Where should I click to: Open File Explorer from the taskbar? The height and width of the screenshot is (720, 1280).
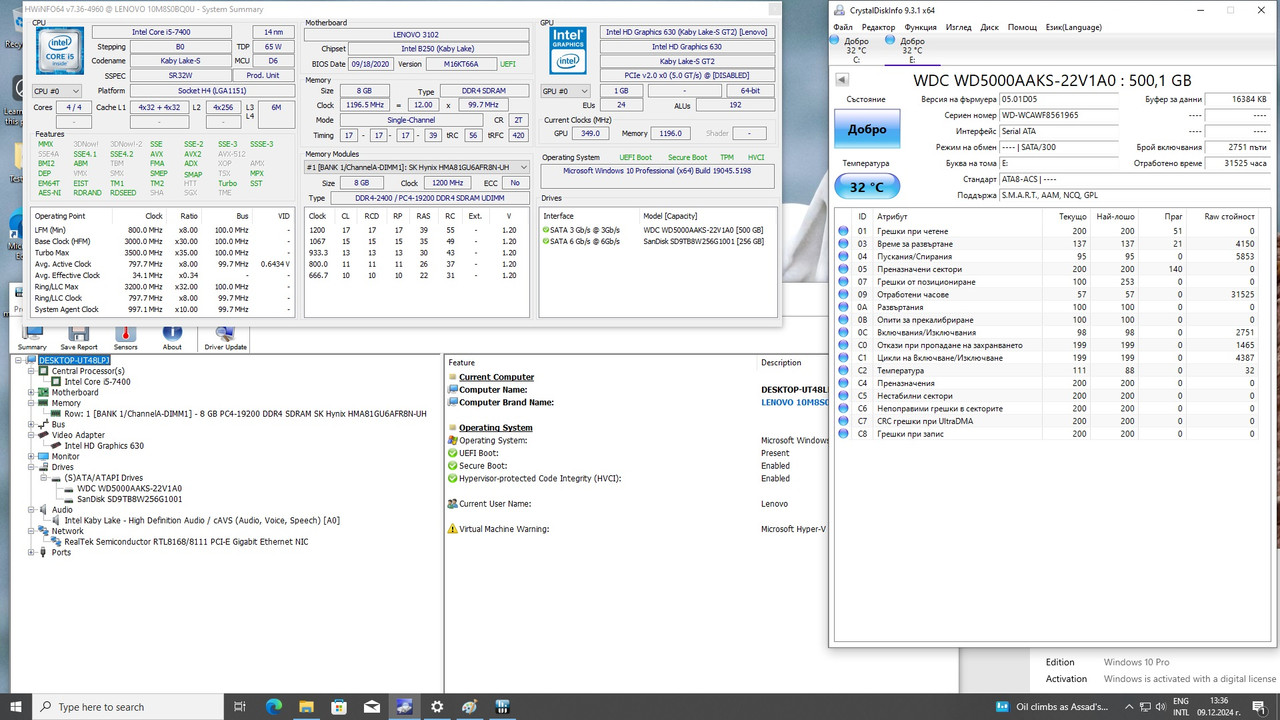coord(307,706)
